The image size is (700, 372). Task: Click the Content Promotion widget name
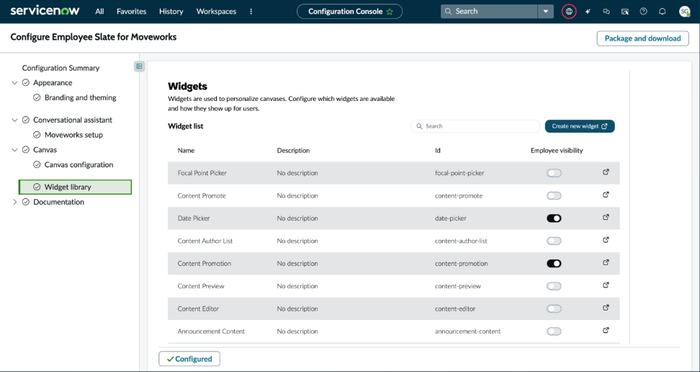point(204,263)
